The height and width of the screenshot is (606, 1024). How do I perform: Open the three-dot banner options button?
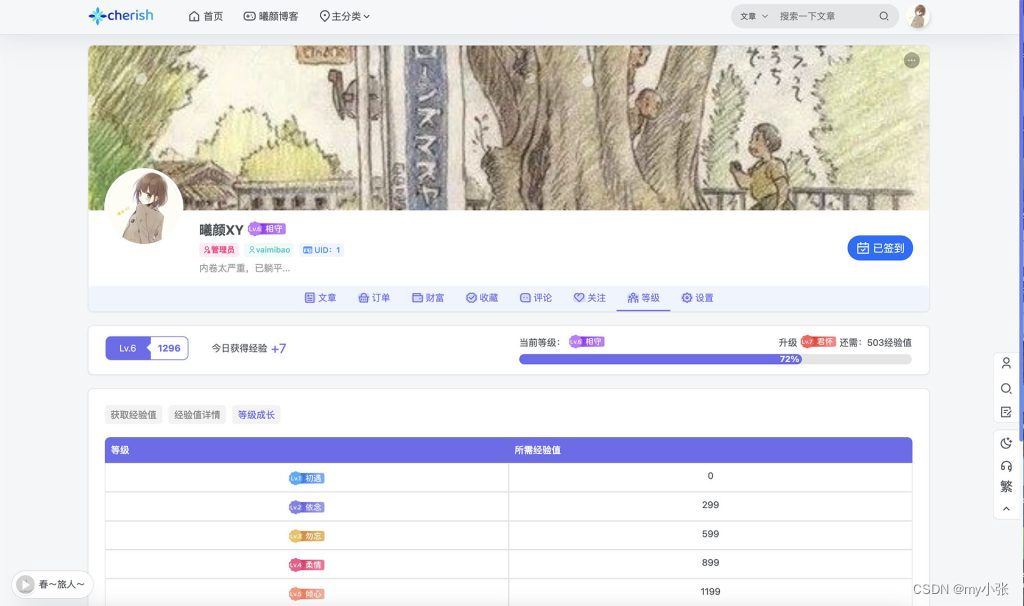[912, 61]
